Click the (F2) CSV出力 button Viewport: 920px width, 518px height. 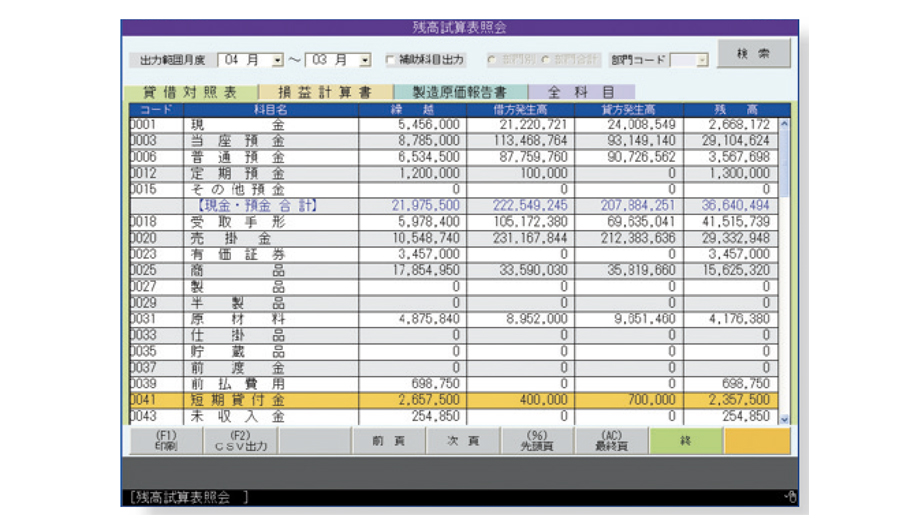pos(241,441)
